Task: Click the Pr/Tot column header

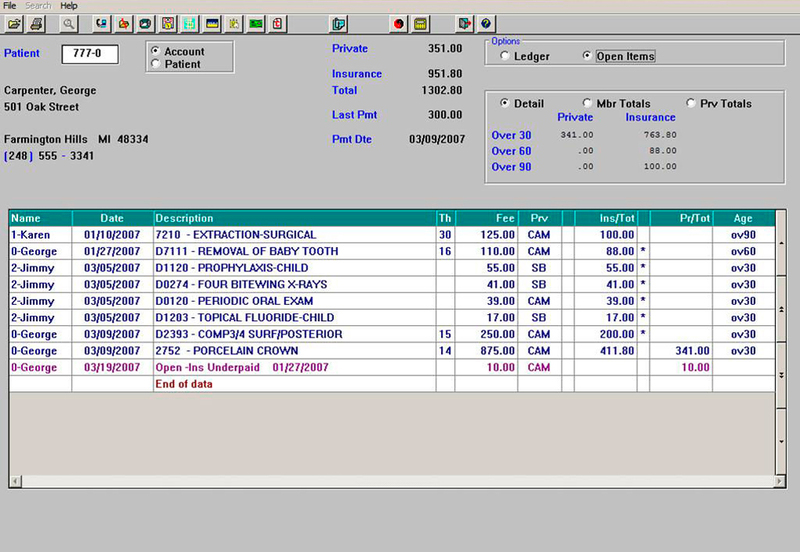Action: pos(681,218)
